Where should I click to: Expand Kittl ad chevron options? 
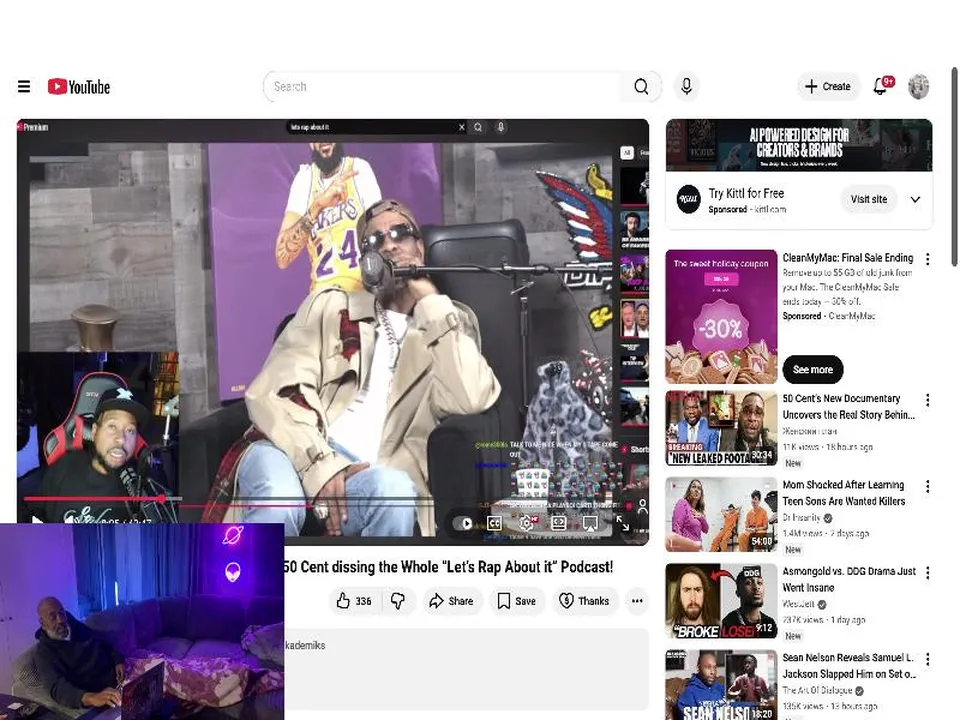915,200
